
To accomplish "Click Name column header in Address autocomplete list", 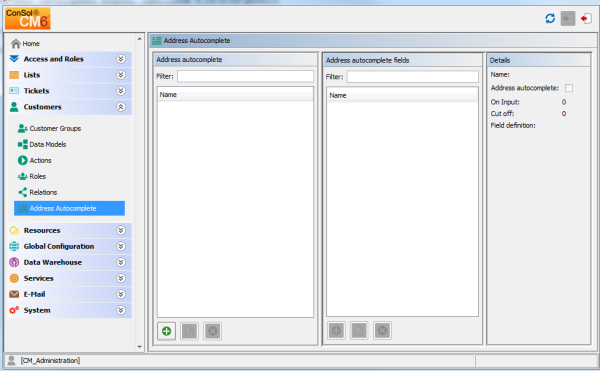I will tap(235, 94).
